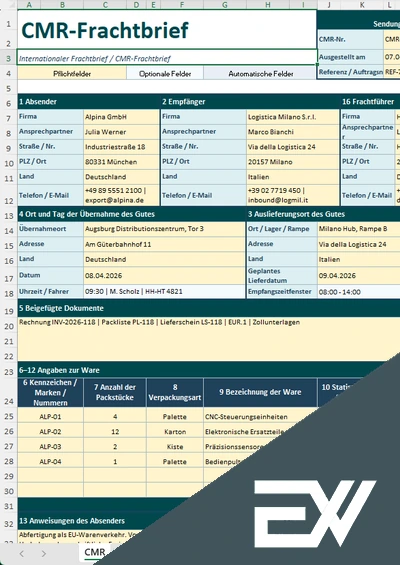Click column header '9 Bezeichnung der Ware'
This screenshot has width=400, height=565.
point(260,392)
